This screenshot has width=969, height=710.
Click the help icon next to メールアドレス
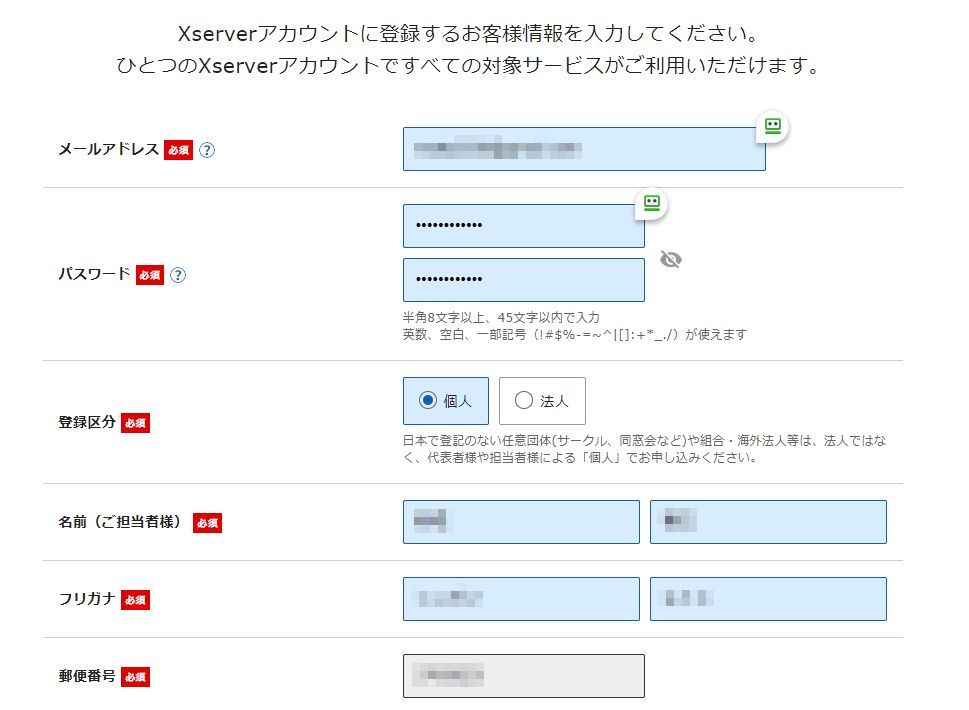pos(207,151)
